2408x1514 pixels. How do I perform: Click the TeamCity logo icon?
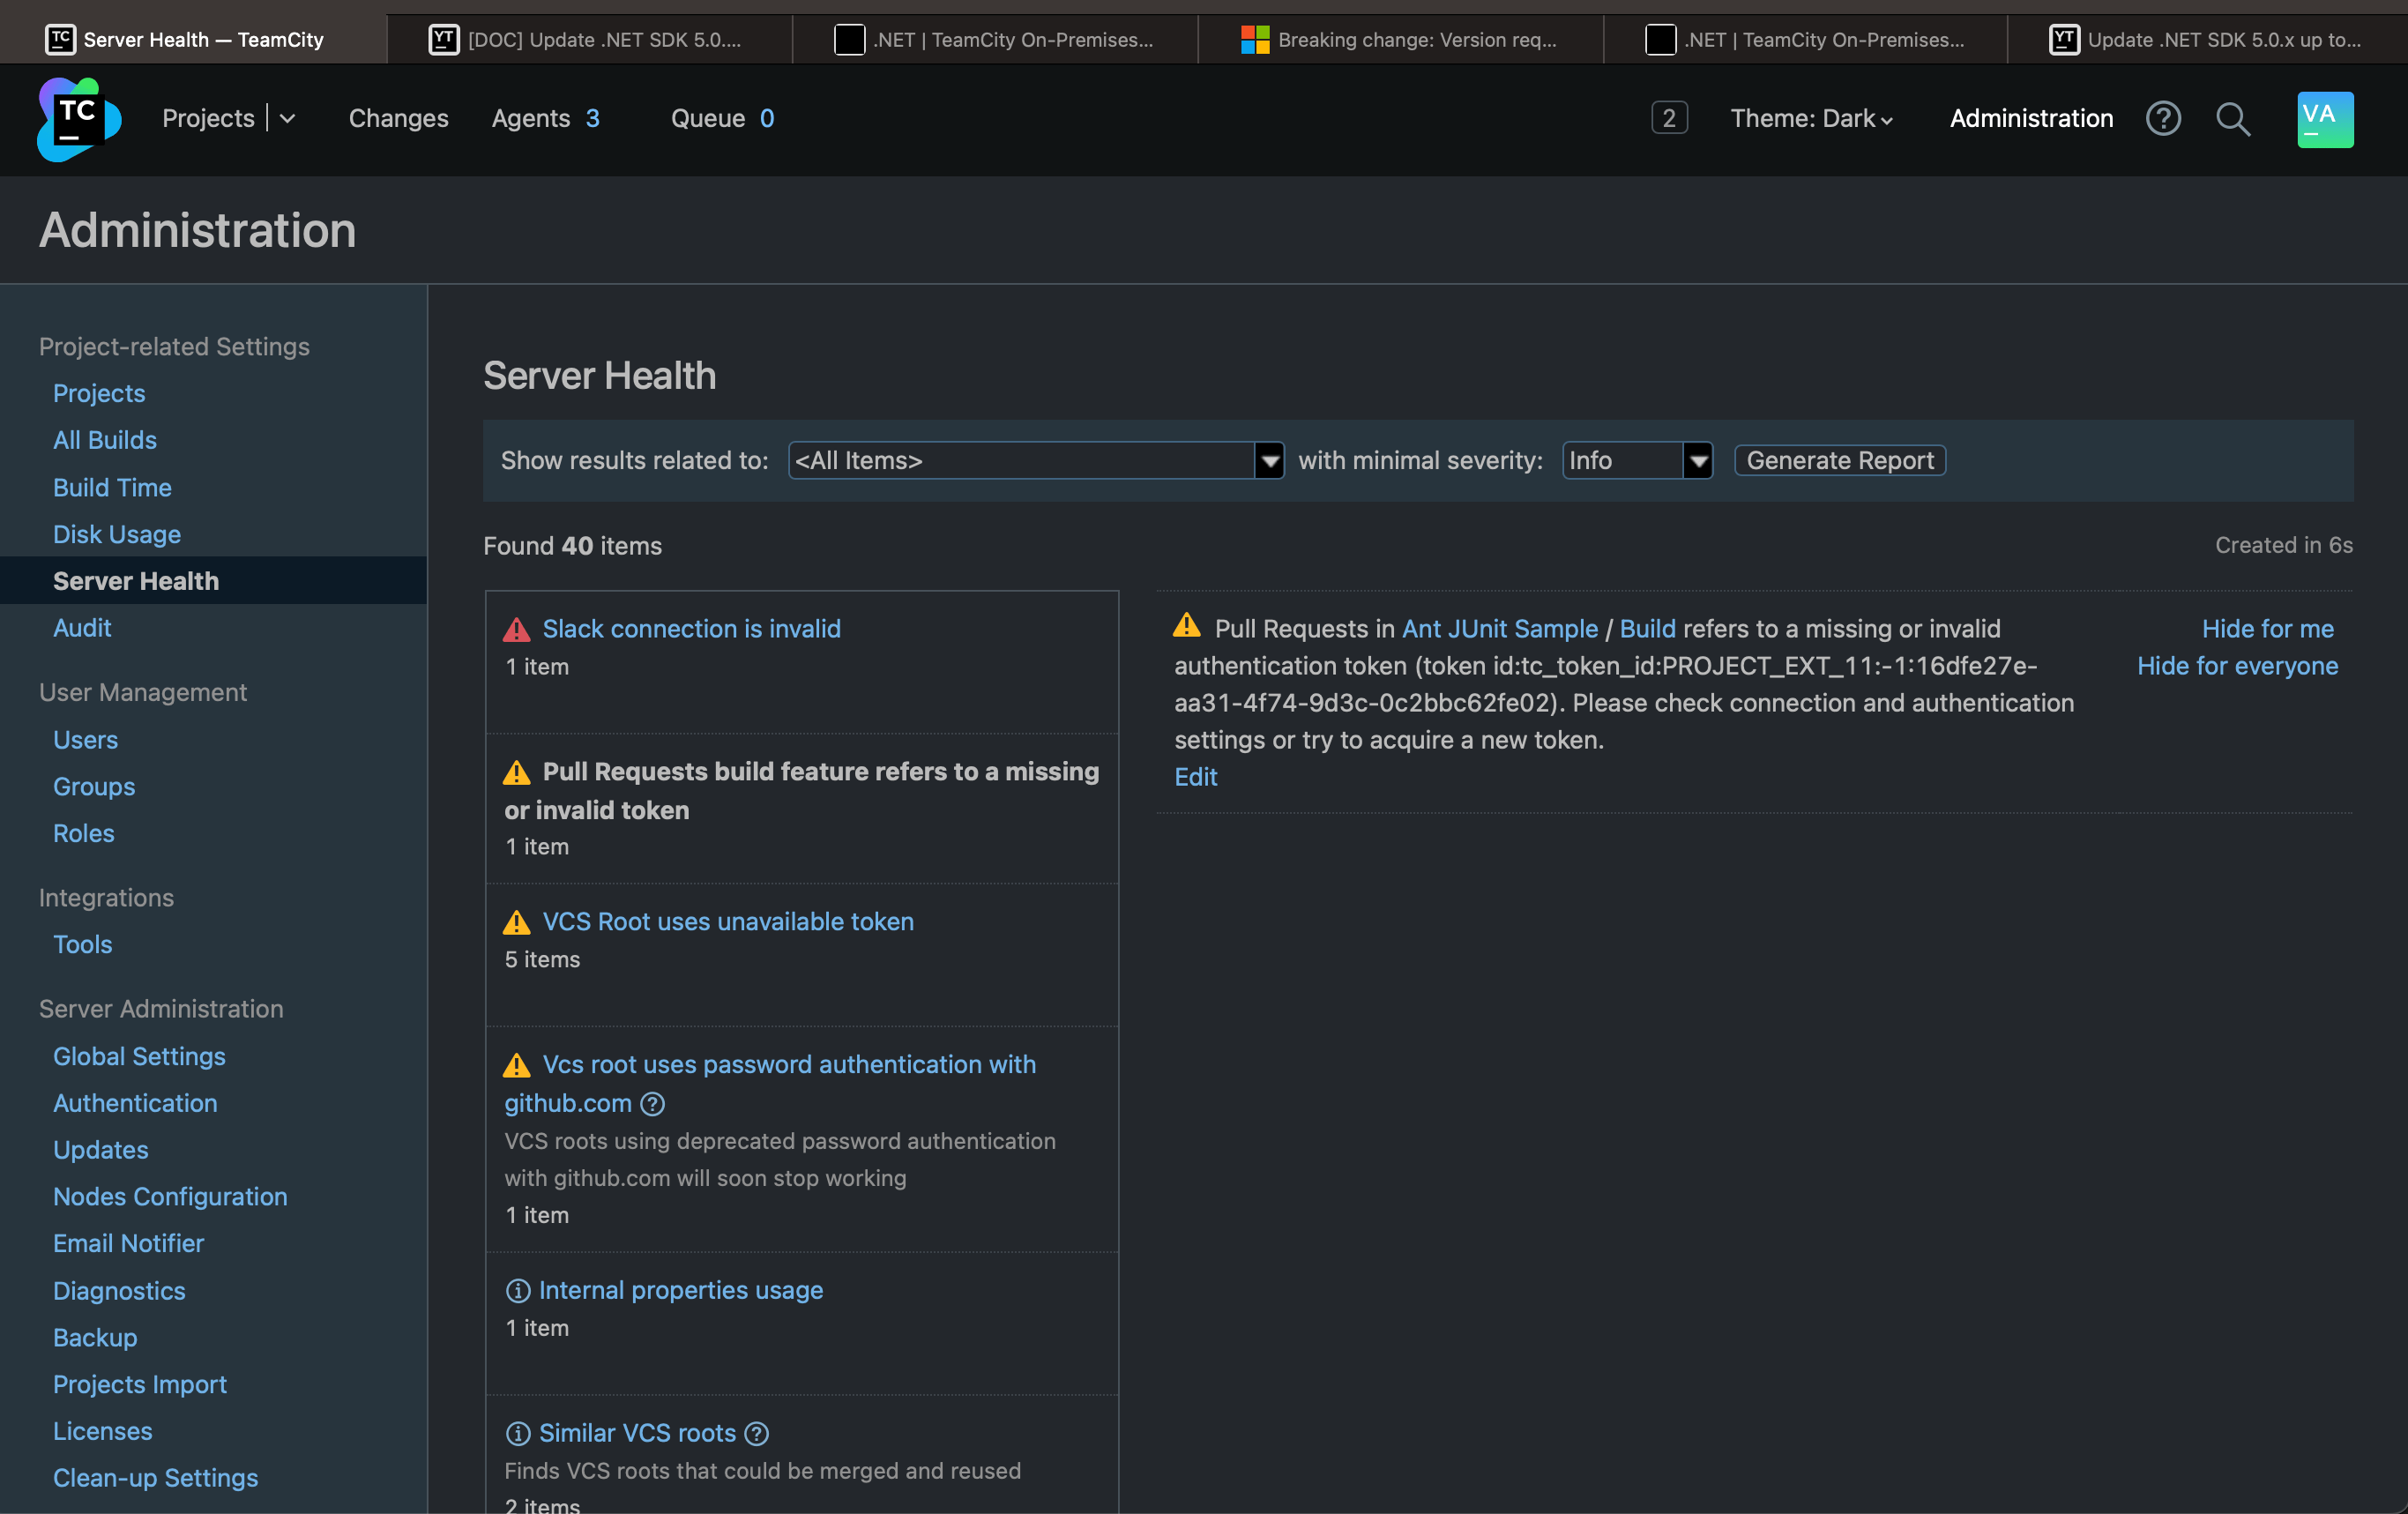point(78,119)
